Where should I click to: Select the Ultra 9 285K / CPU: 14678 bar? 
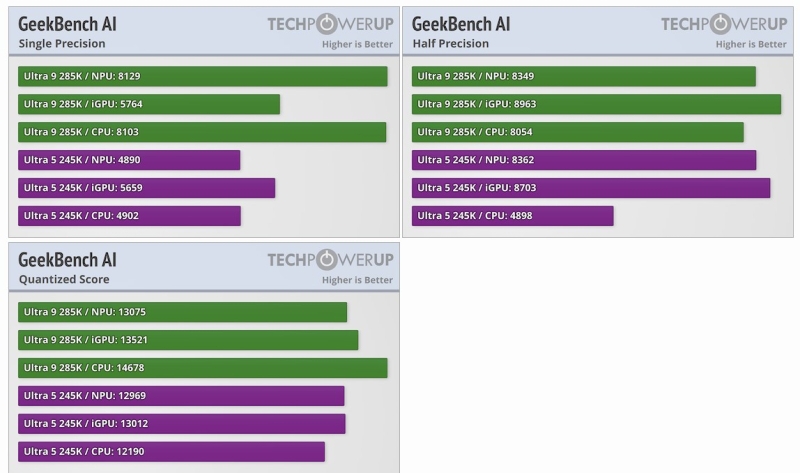(x=202, y=368)
